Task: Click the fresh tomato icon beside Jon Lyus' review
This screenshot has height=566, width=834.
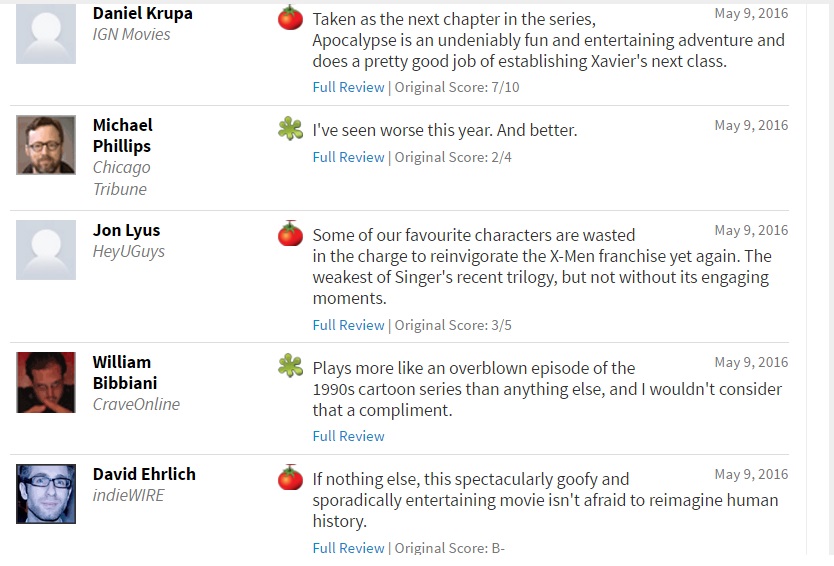Action: (x=290, y=234)
